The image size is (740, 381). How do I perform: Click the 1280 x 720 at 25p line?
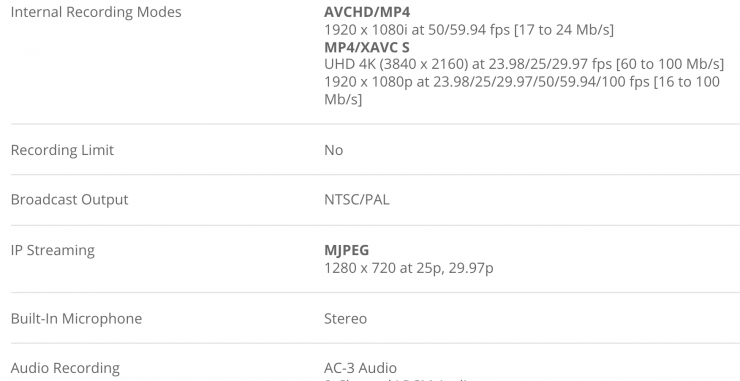pyautogui.click(x=409, y=268)
